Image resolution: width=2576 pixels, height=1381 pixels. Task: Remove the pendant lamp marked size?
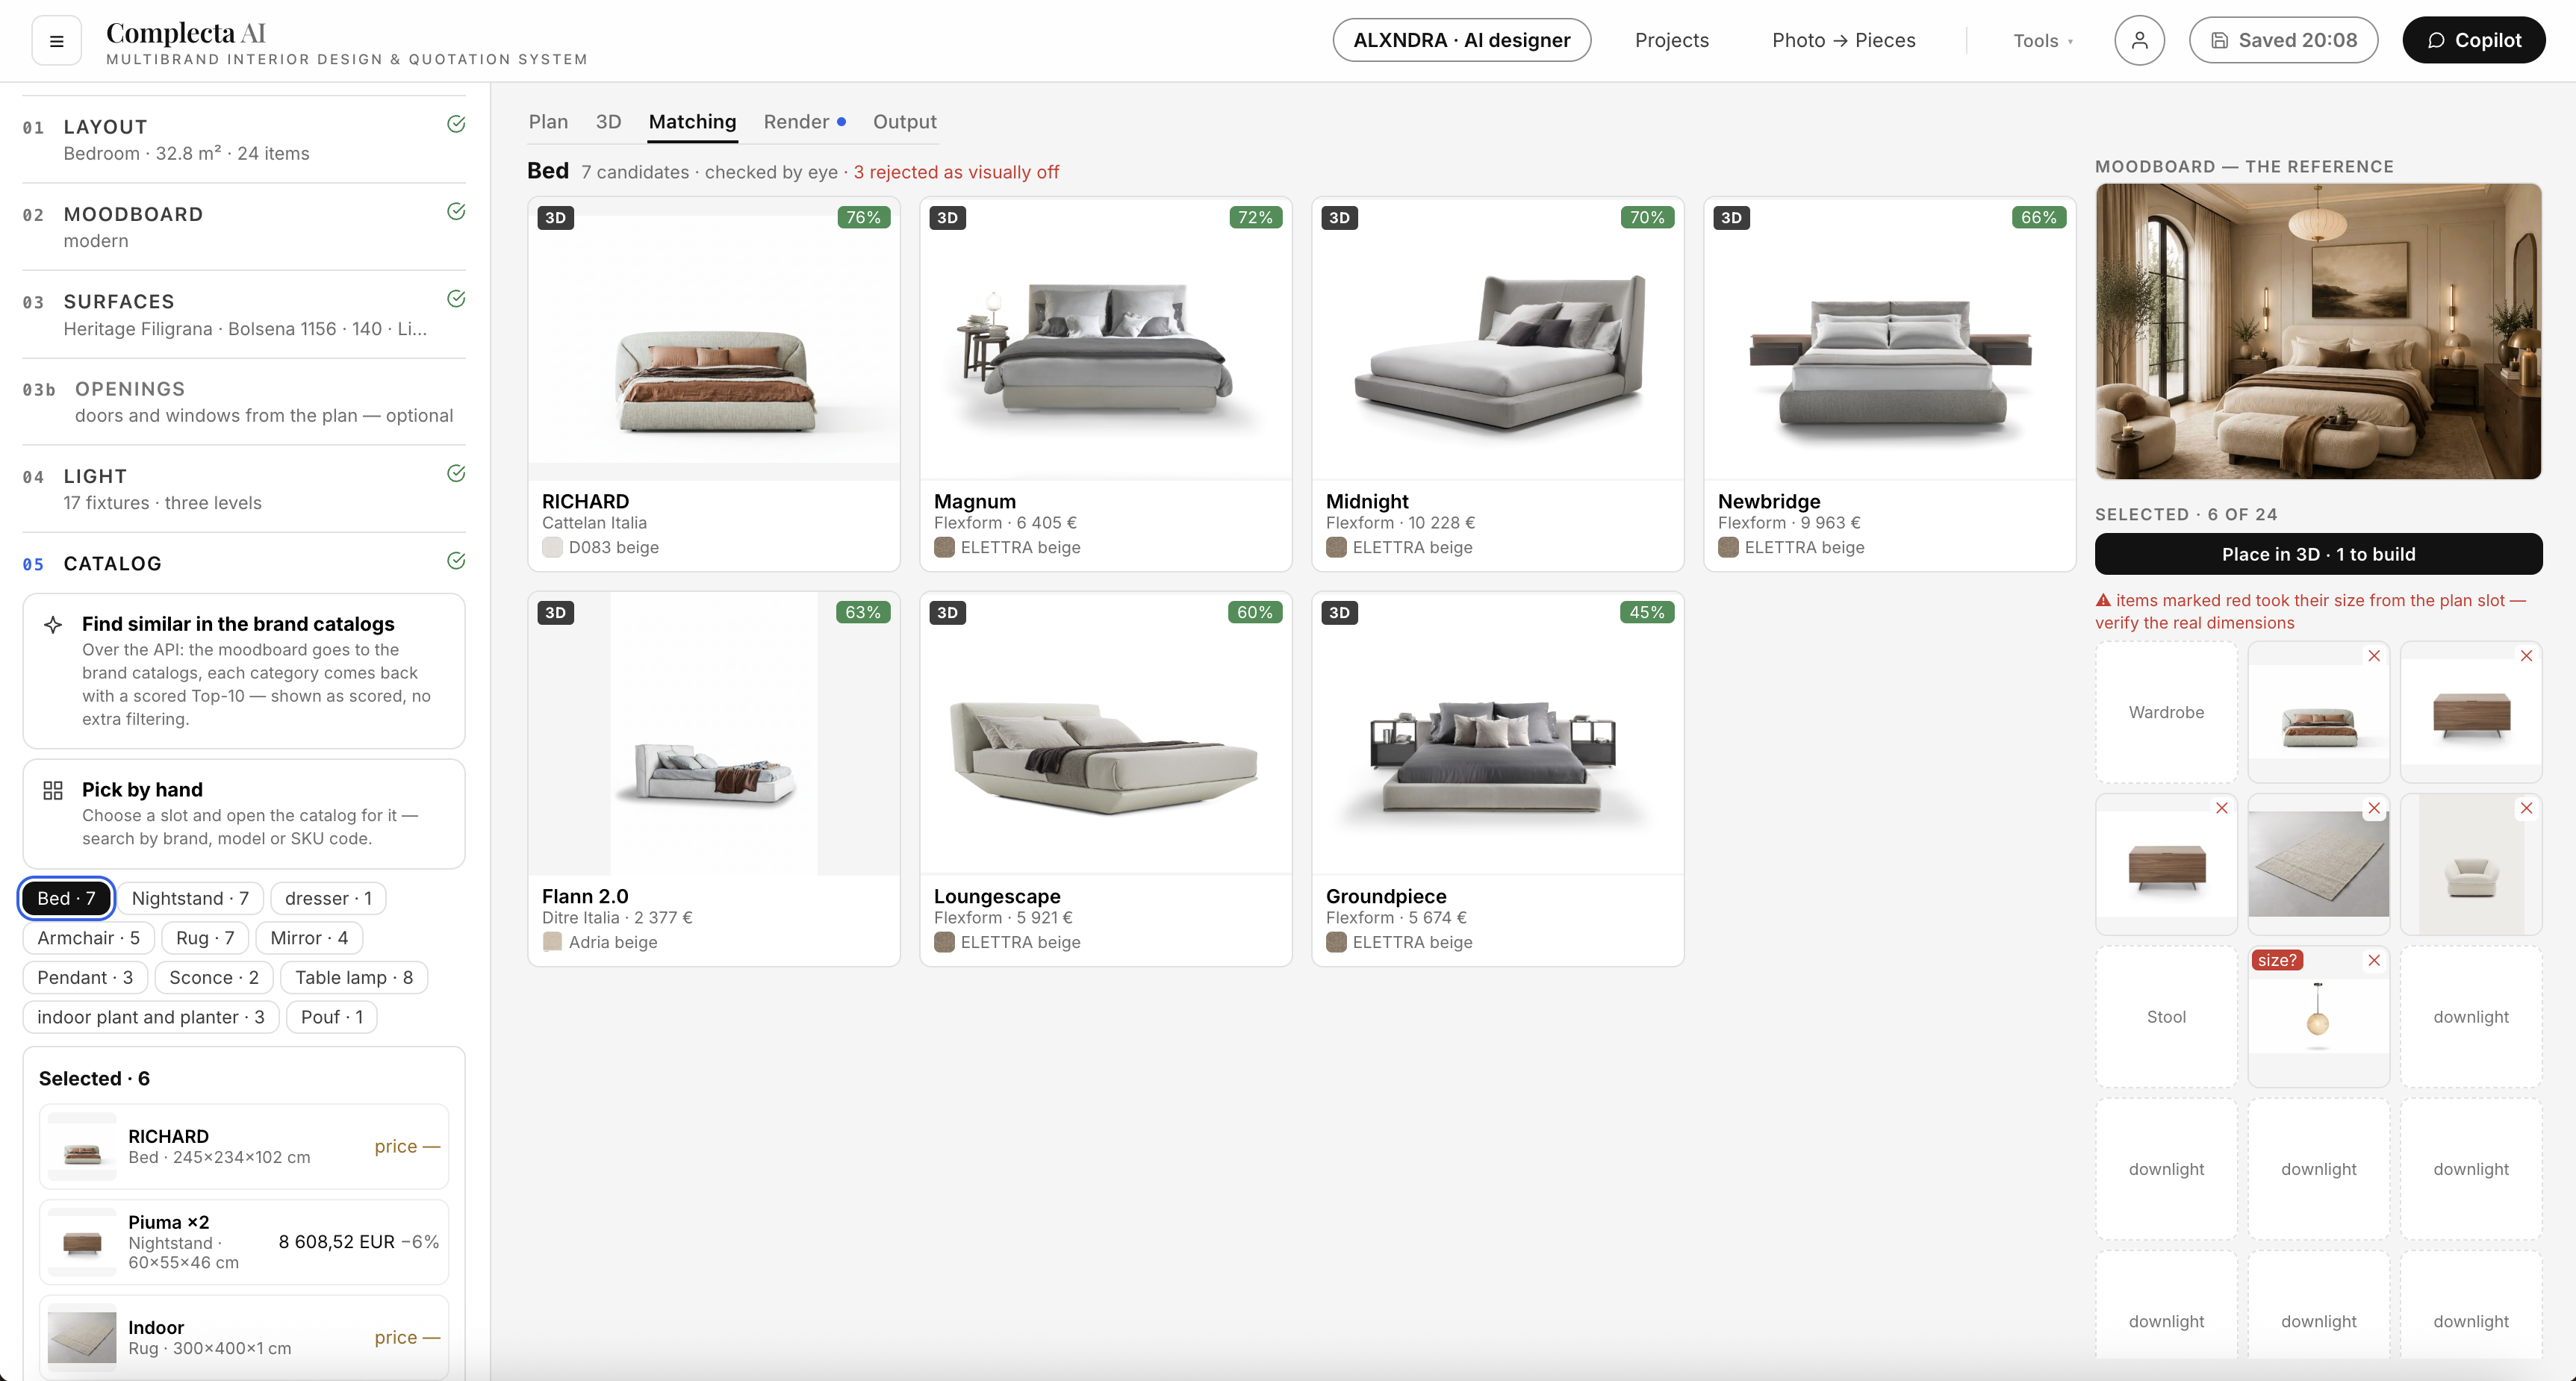pos(2374,960)
